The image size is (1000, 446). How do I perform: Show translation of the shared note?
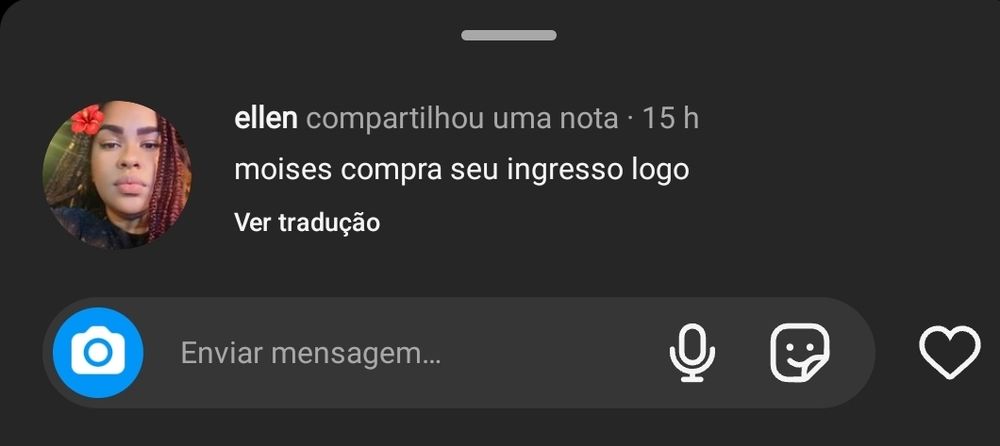coord(307,222)
